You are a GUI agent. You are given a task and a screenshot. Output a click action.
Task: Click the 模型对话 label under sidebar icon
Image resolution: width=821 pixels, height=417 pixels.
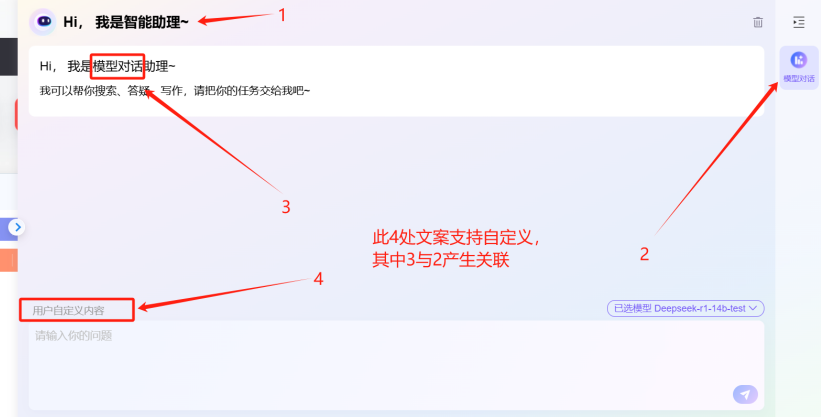tap(798, 79)
